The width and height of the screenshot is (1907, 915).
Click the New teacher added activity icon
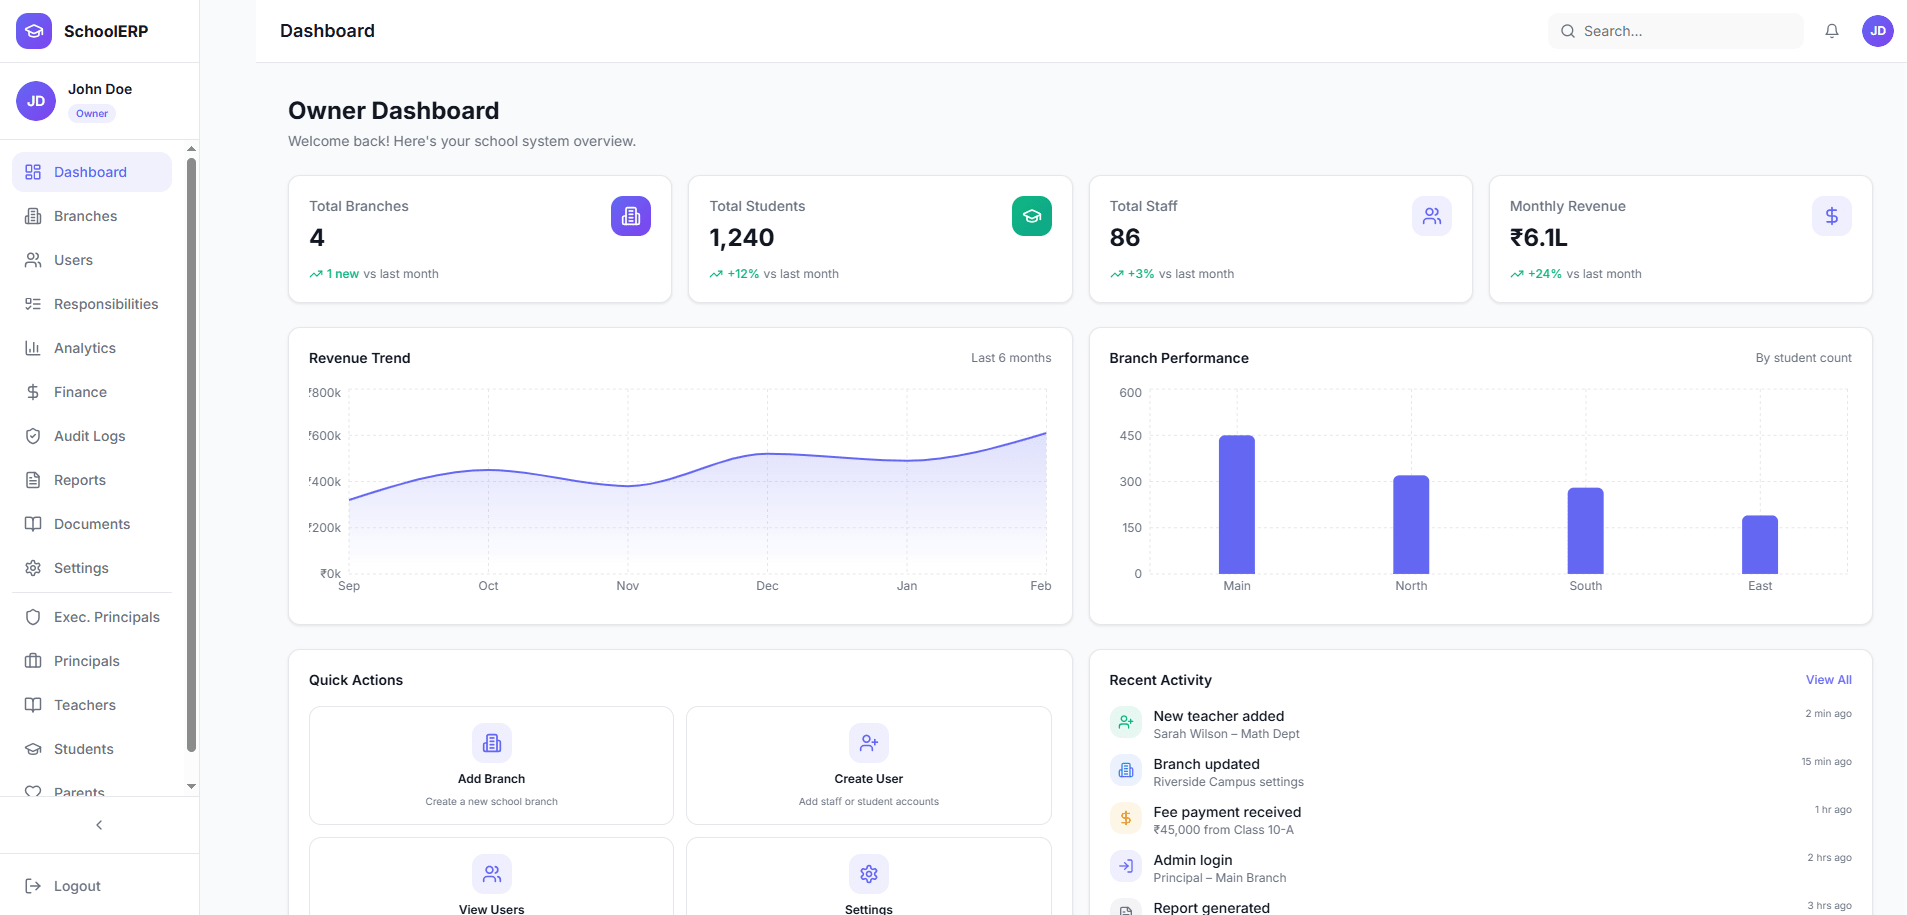(x=1126, y=722)
